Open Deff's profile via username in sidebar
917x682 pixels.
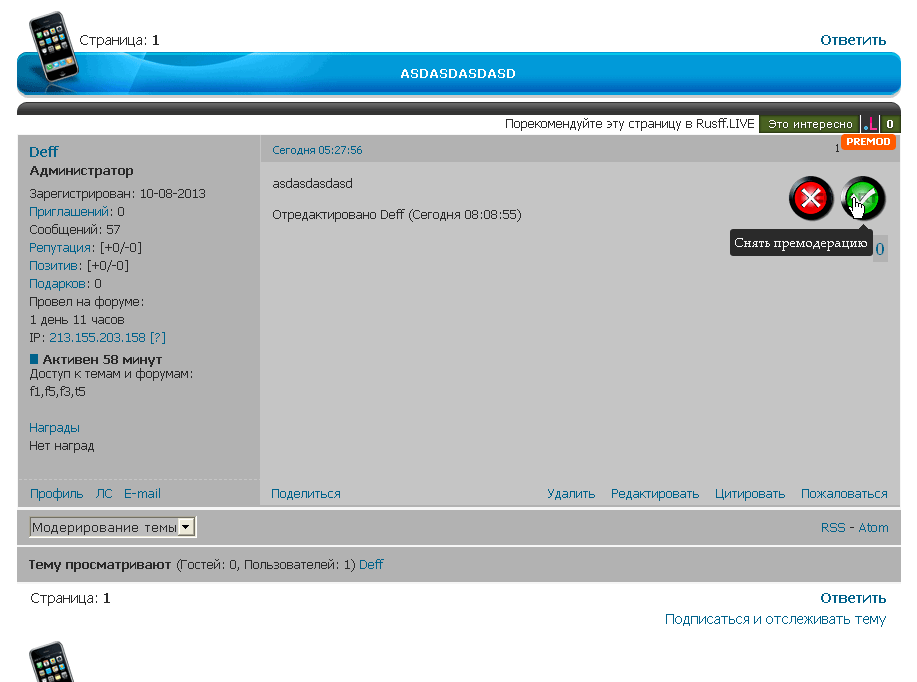(x=44, y=152)
